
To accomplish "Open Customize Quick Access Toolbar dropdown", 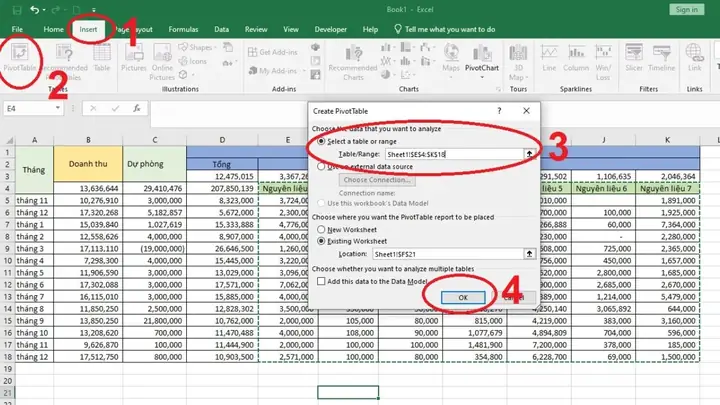I will pos(94,10).
